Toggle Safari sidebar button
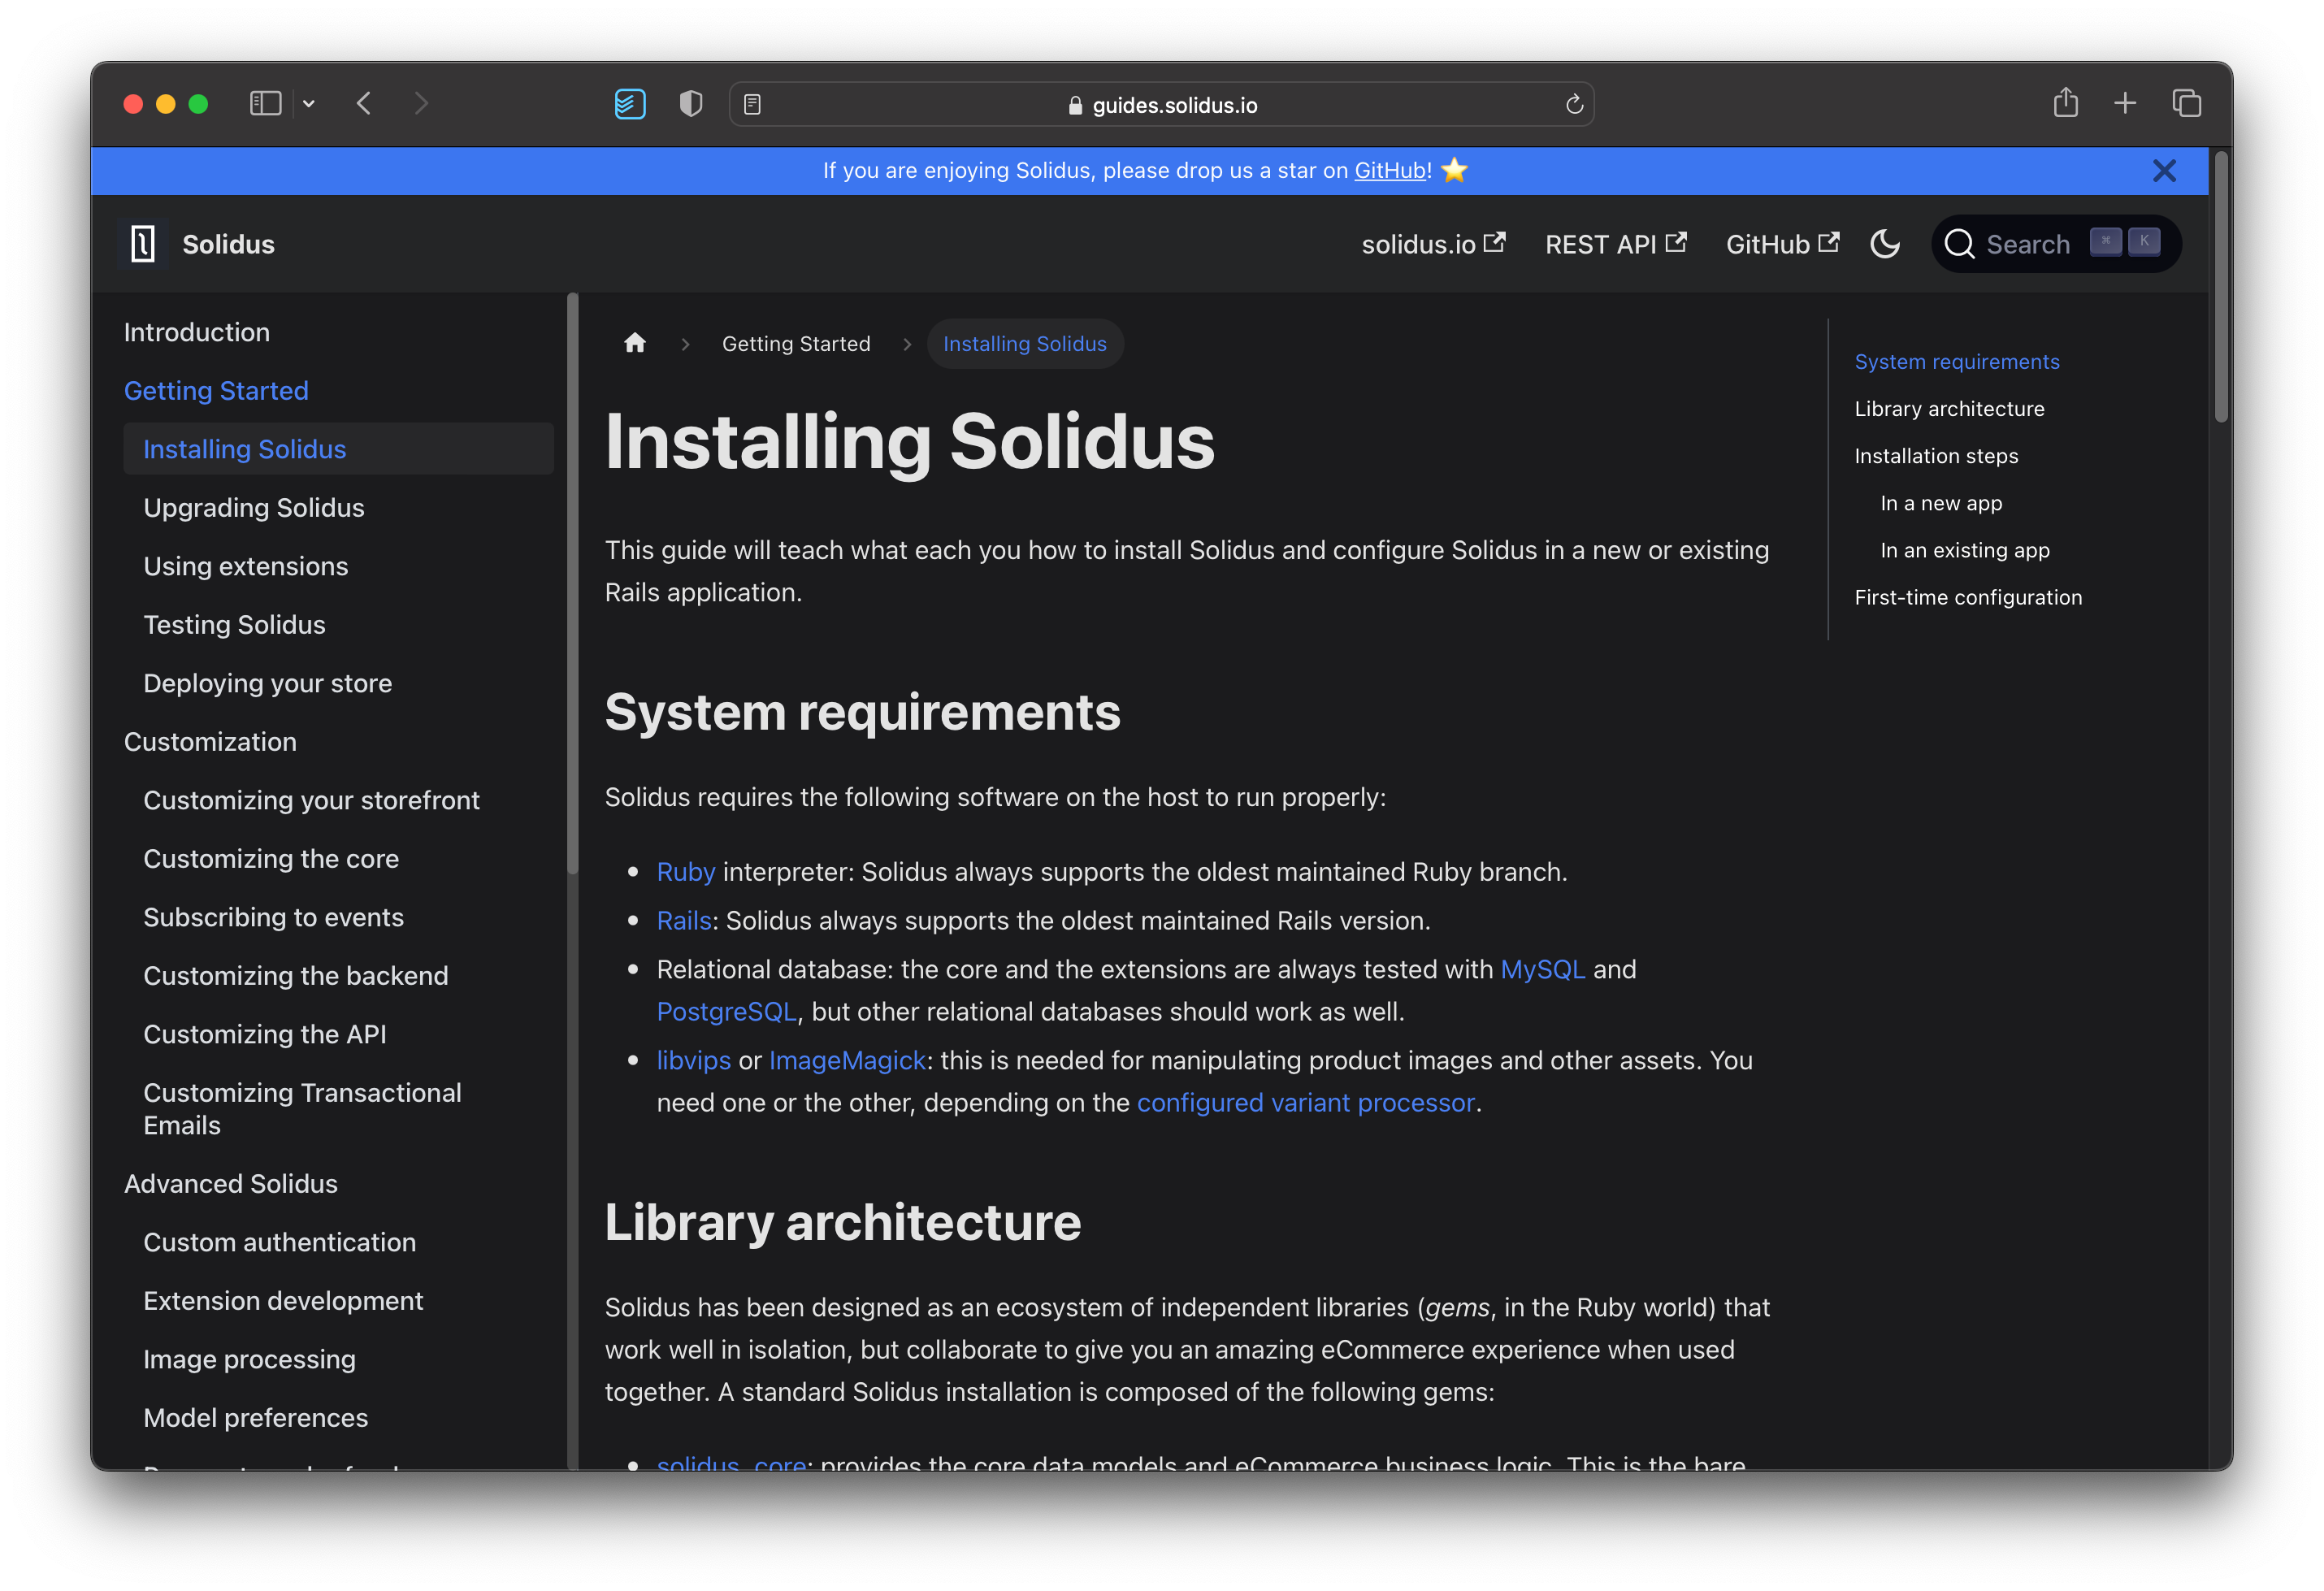 pos(265,103)
